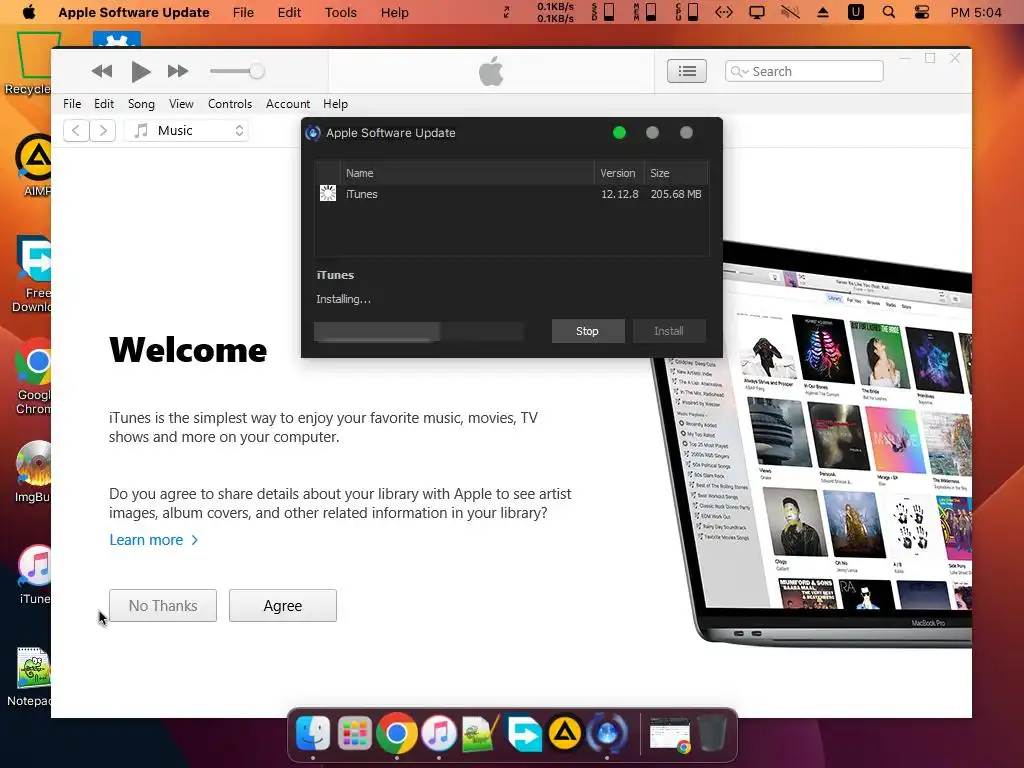Open Google Chrome from the dock
Viewport: 1024px width, 768px height.
coord(396,733)
